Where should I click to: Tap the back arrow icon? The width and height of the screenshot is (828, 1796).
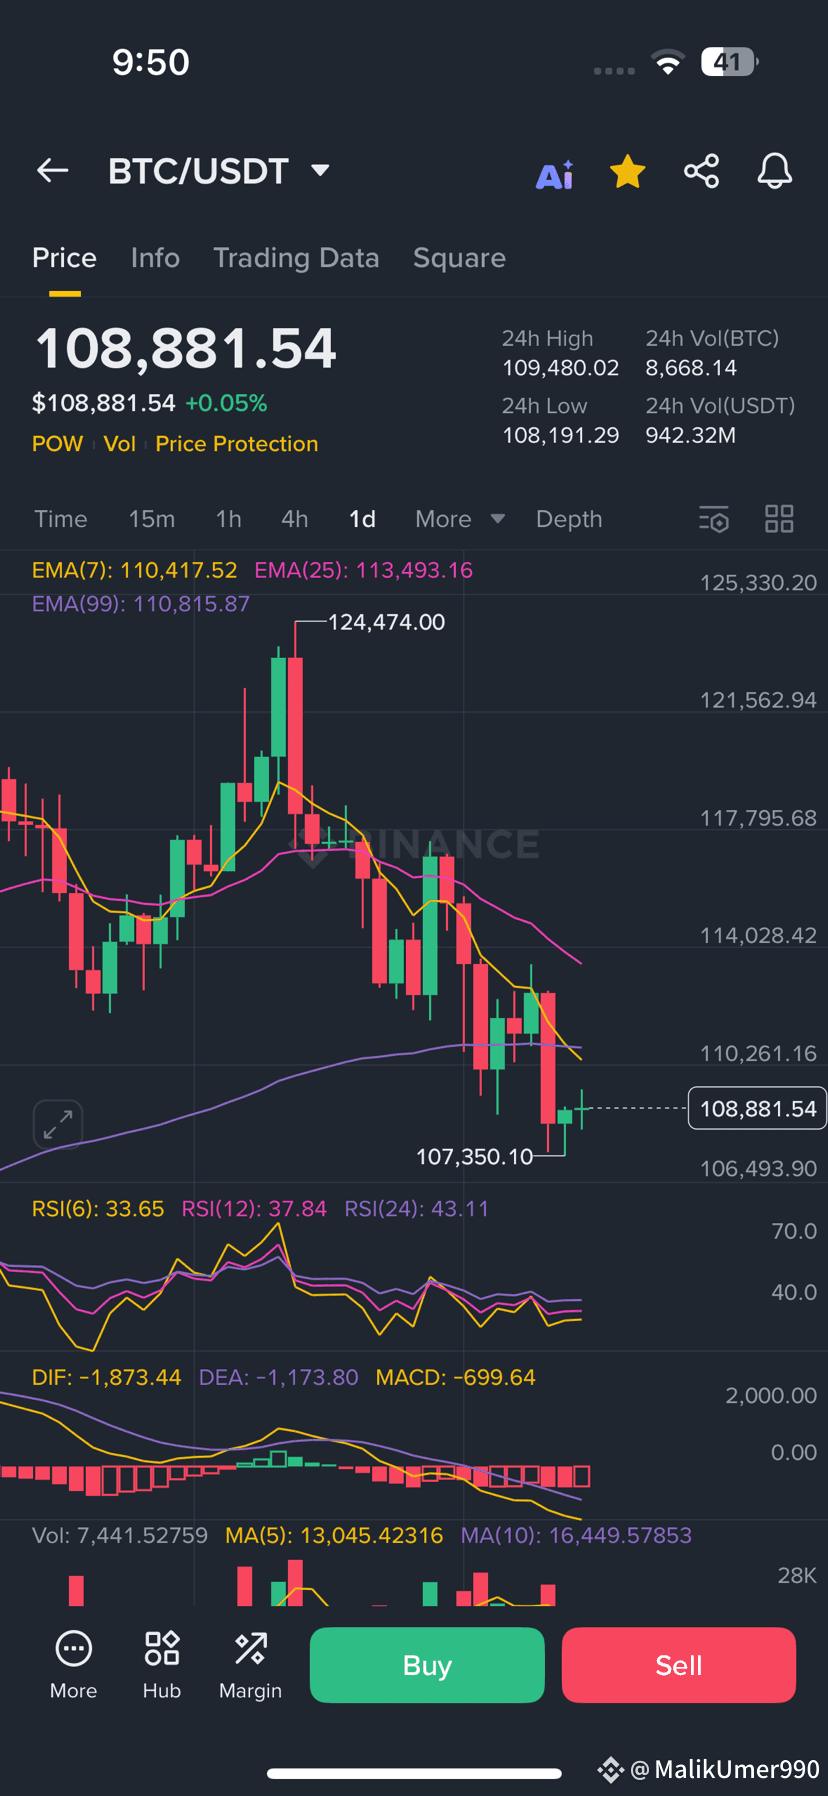point(53,171)
